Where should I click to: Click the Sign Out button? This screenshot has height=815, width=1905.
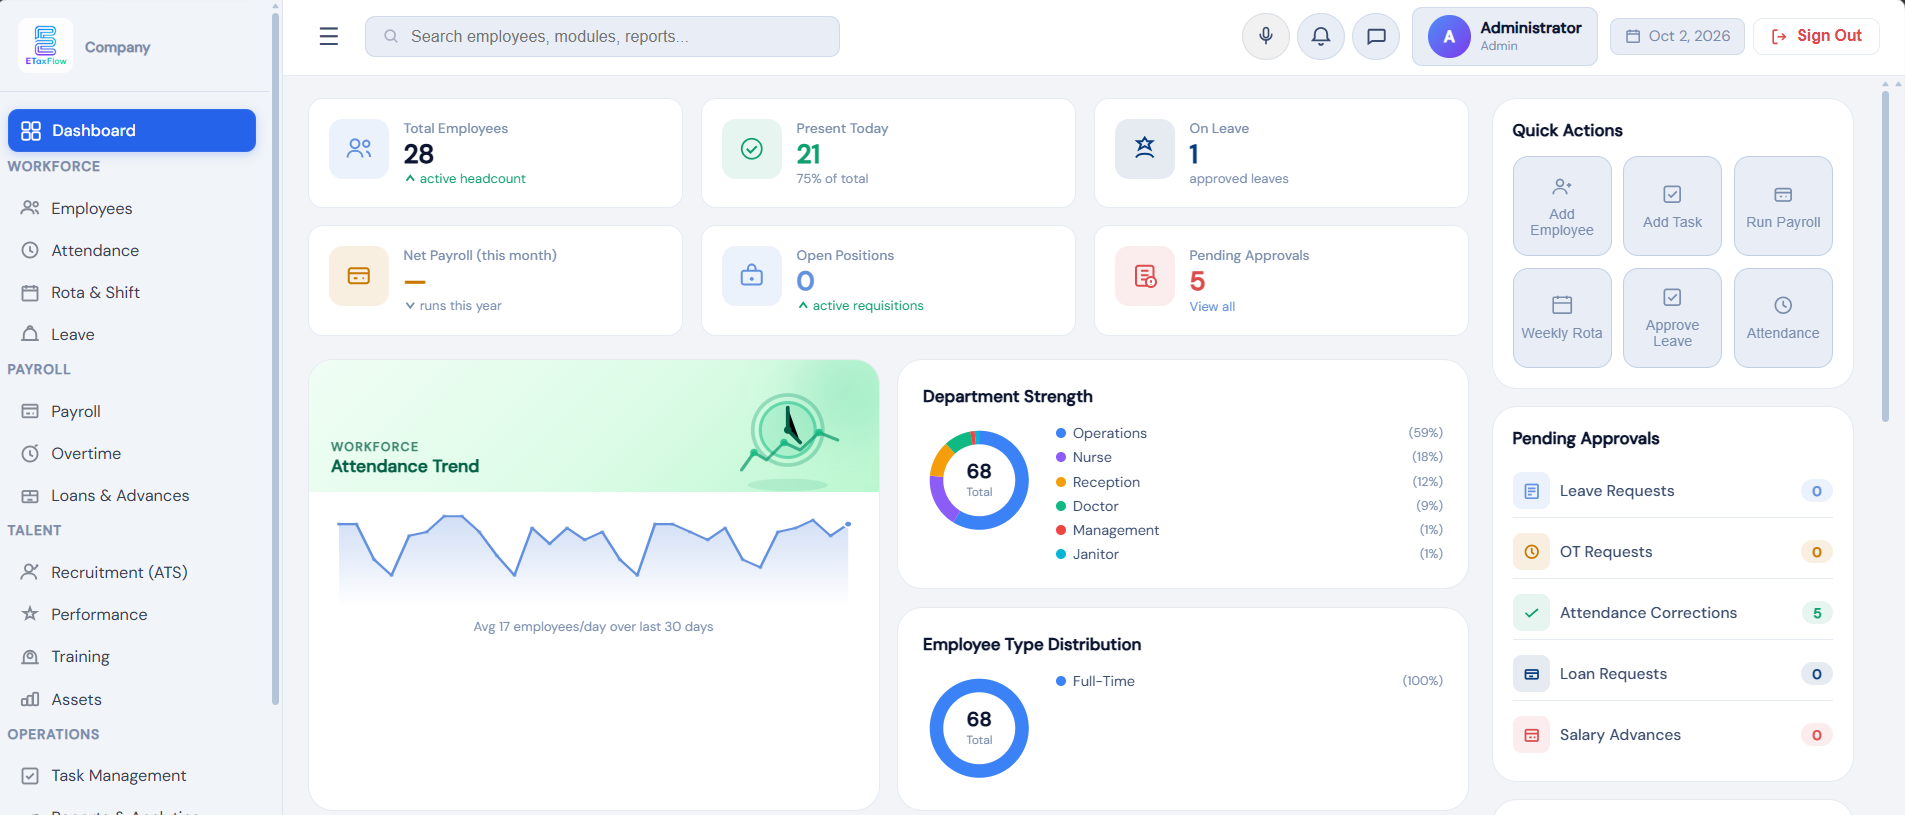point(1816,36)
